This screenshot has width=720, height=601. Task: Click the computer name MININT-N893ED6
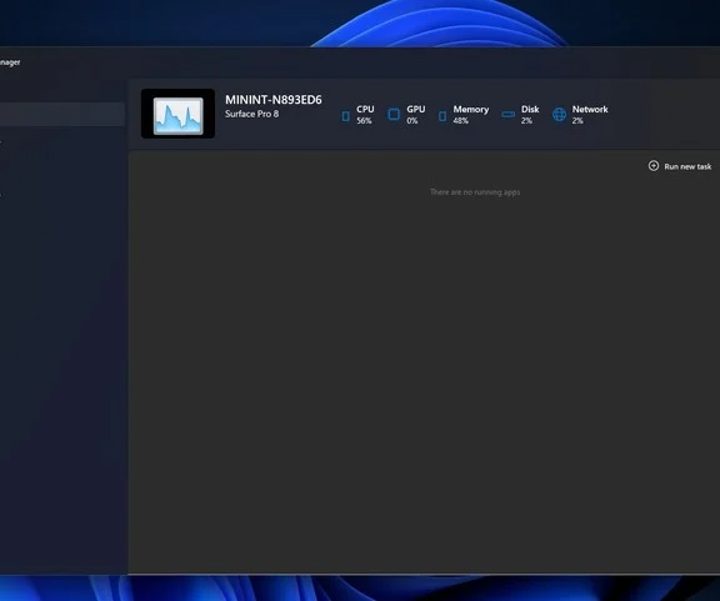click(x=273, y=100)
